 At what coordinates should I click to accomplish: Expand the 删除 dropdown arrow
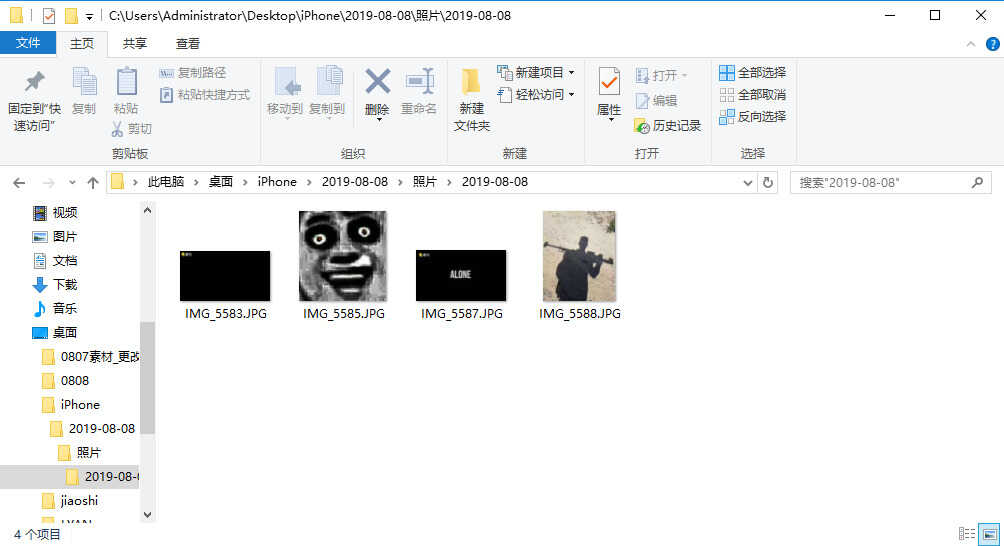378,120
